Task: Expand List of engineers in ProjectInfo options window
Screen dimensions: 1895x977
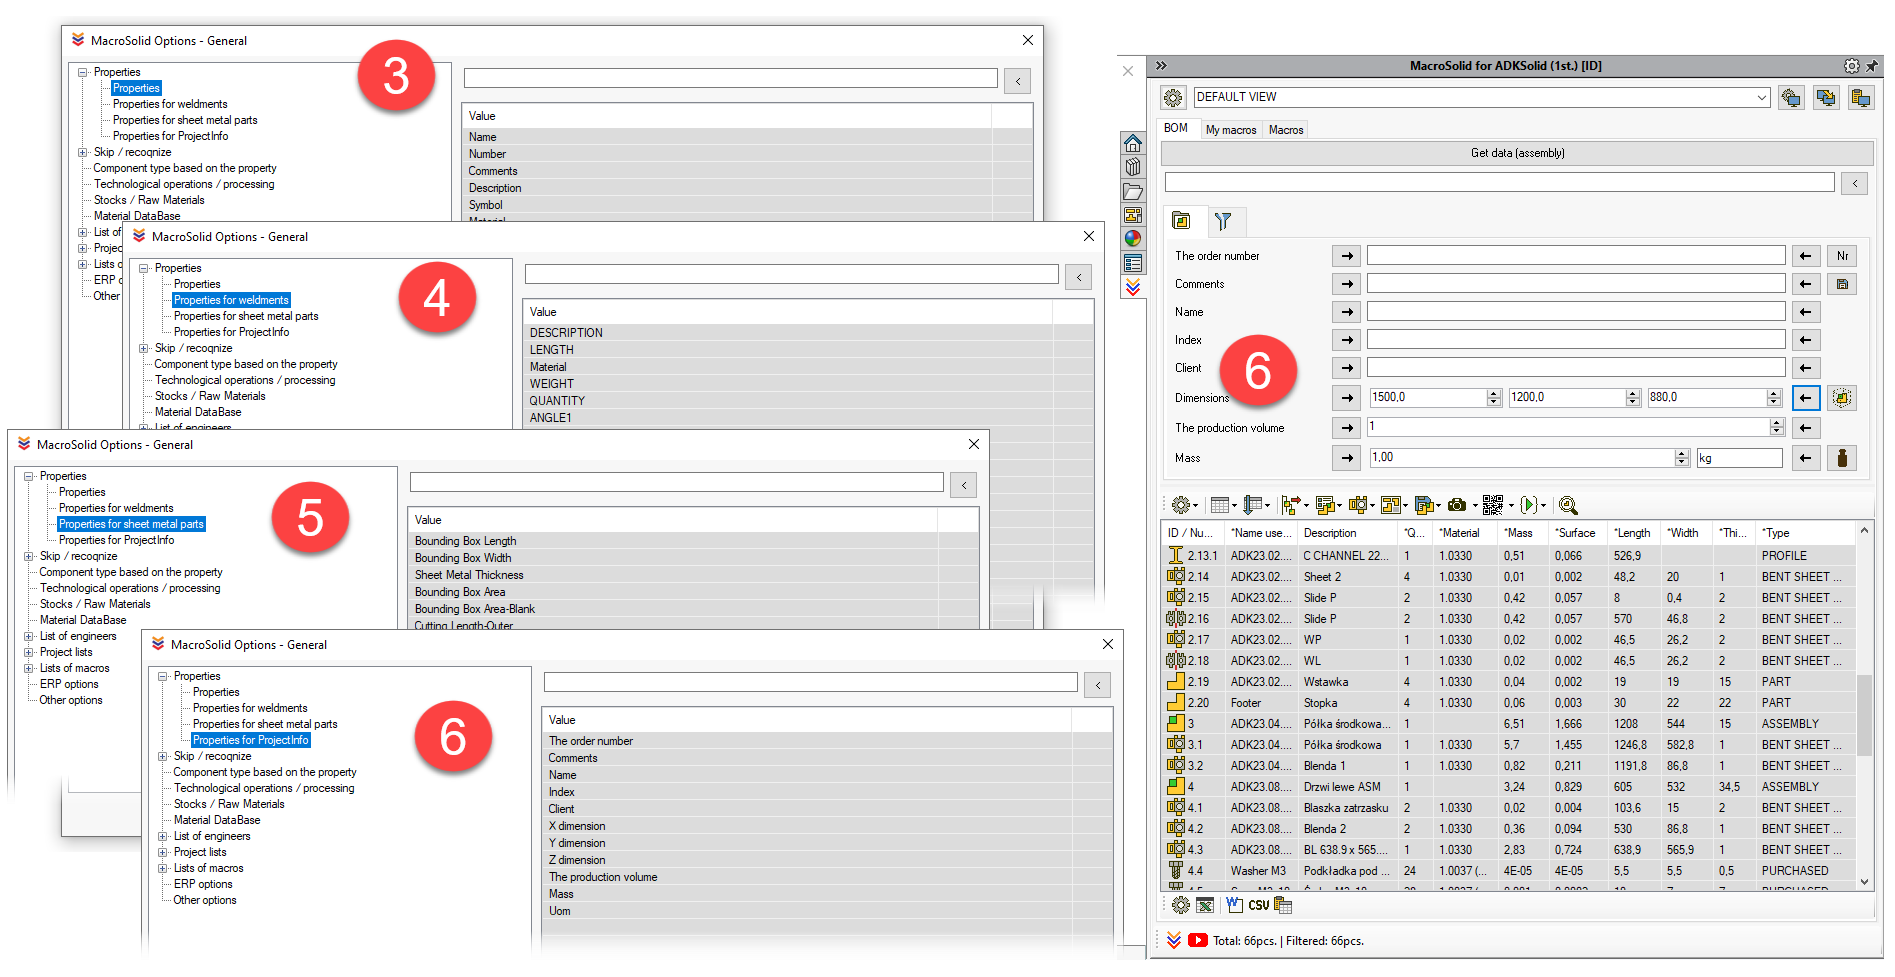Action: pos(163,837)
